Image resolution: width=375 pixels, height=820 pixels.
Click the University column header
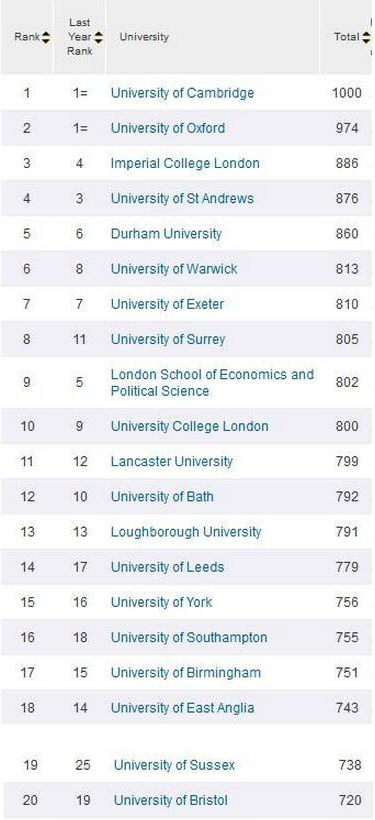pos(144,37)
